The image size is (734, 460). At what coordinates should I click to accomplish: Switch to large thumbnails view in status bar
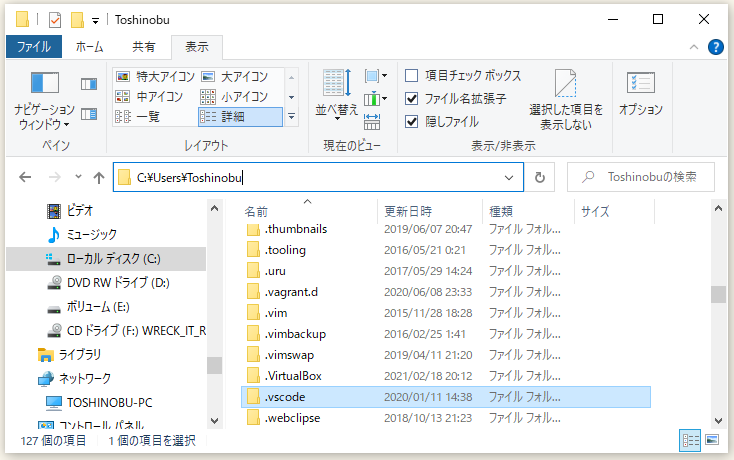click(x=712, y=440)
